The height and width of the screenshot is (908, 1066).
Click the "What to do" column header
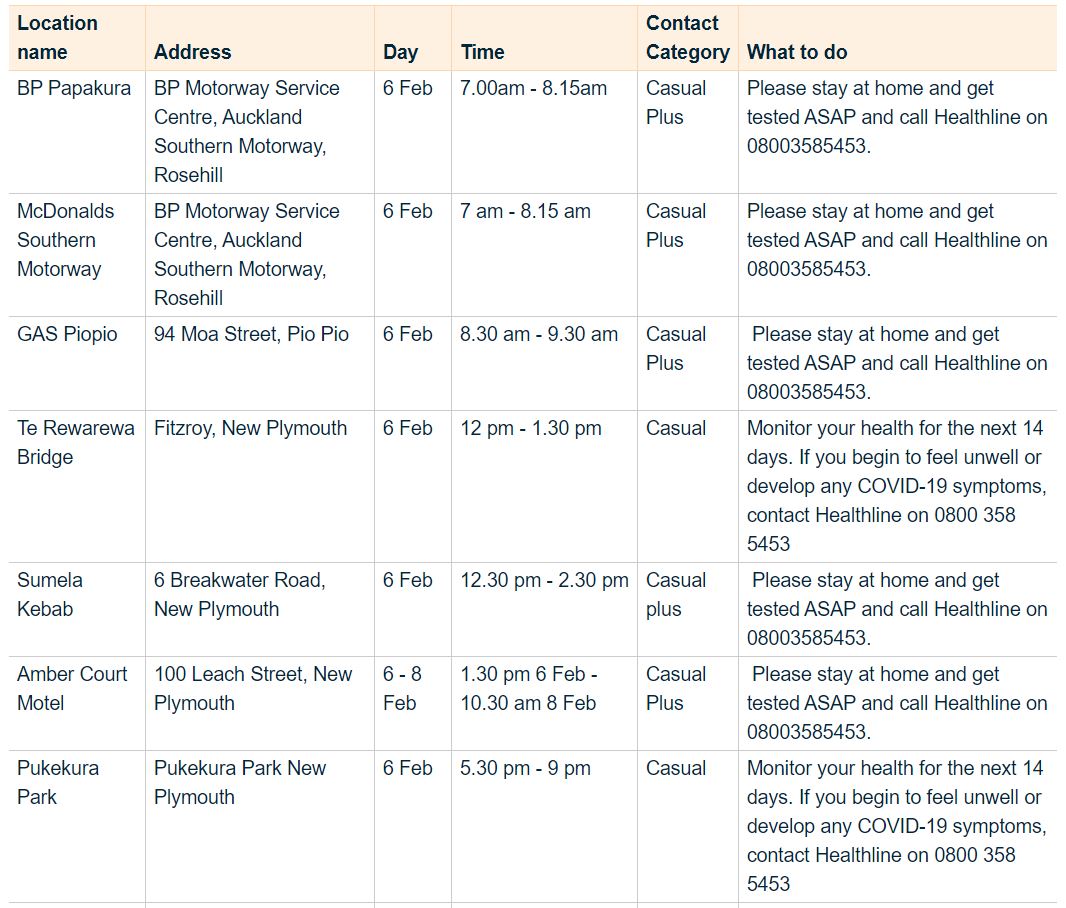[797, 52]
